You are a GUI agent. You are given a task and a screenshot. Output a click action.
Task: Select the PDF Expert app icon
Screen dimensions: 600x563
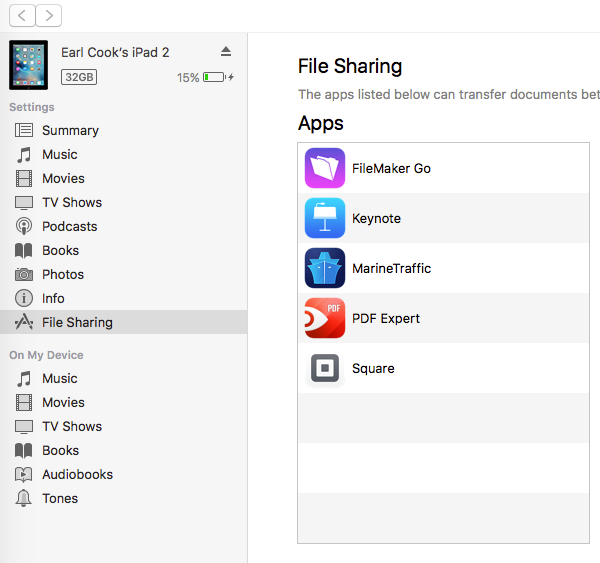coord(325,318)
